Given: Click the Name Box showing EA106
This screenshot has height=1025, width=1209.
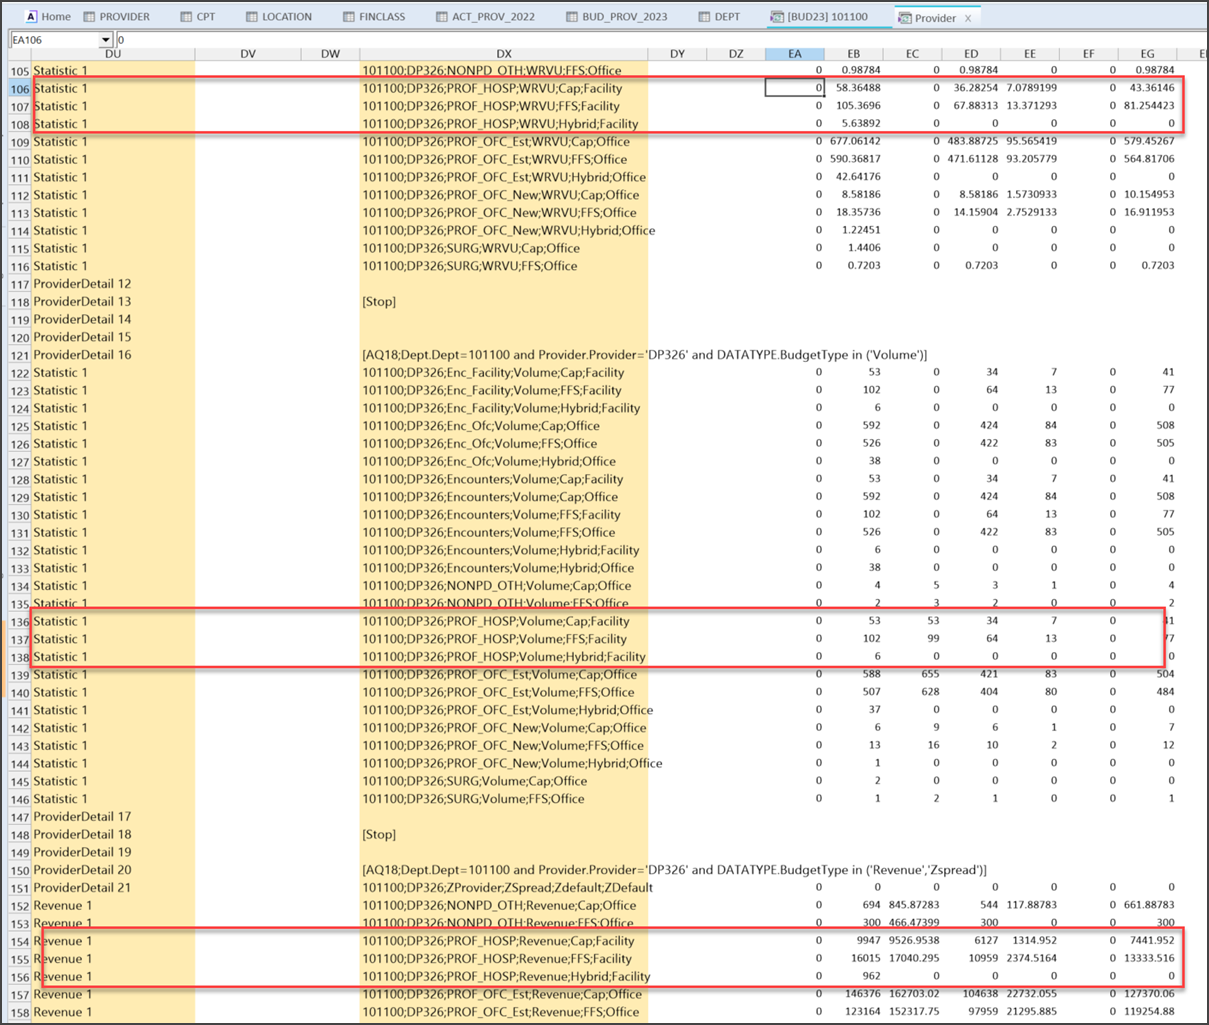Looking at the screenshot, I should [55, 40].
